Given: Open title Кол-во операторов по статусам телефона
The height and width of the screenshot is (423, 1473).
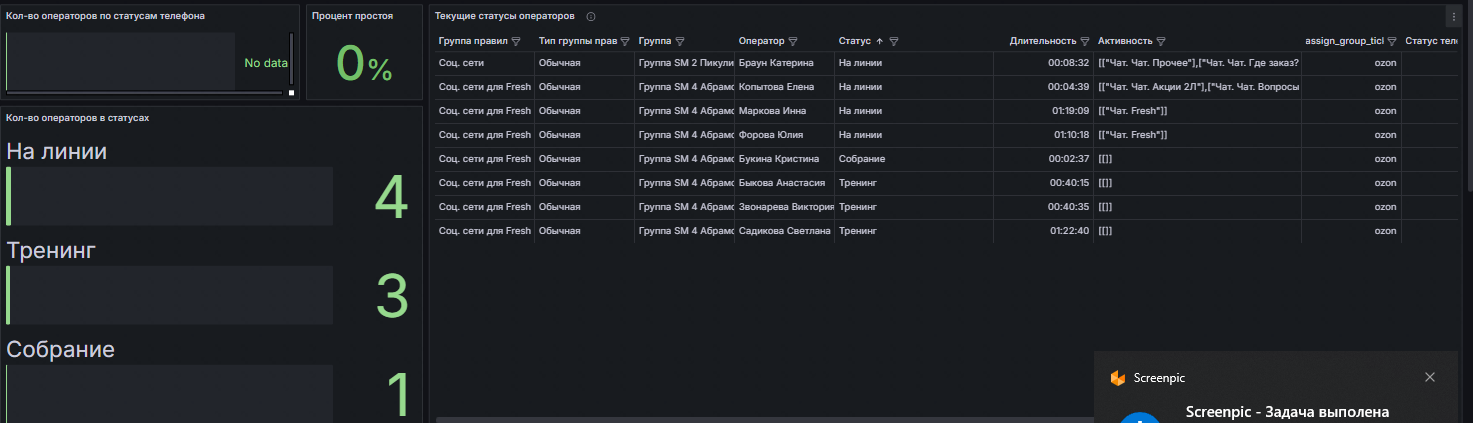Looking at the screenshot, I should tap(106, 17).
